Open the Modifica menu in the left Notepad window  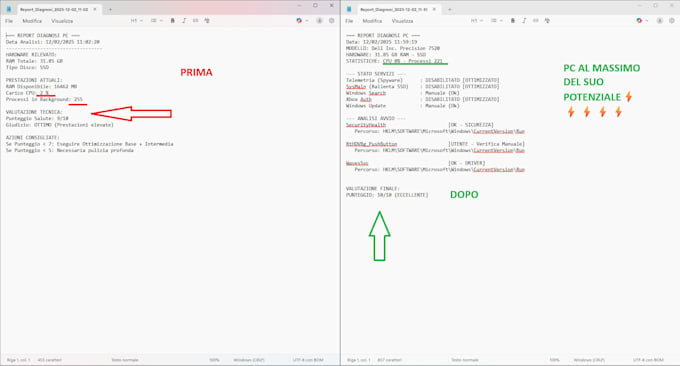pyautogui.click(x=32, y=21)
